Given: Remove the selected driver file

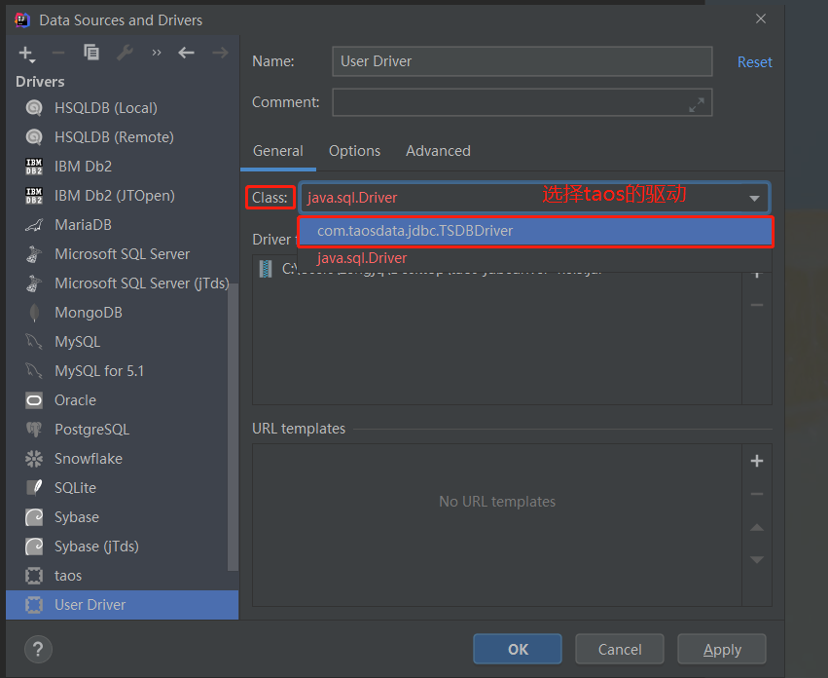Looking at the screenshot, I should pos(757,305).
